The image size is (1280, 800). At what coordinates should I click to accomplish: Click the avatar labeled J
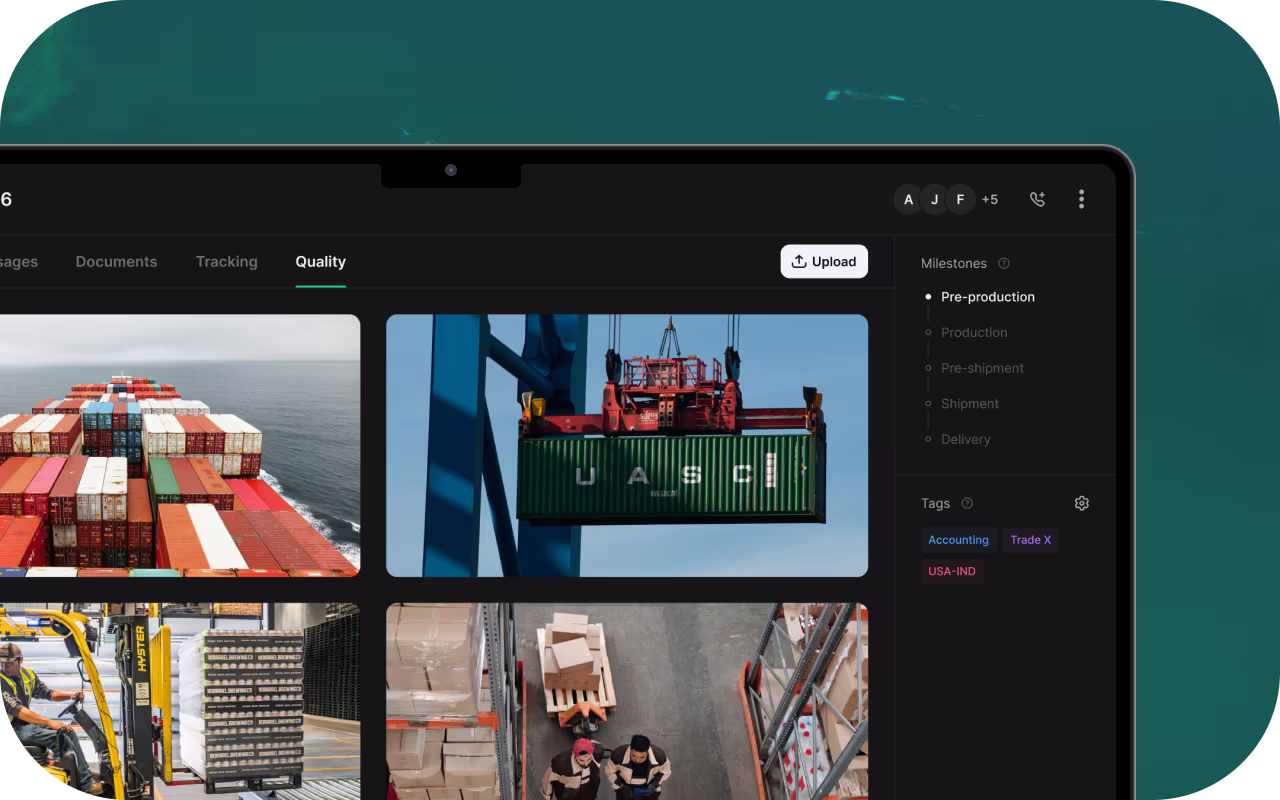(x=934, y=199)
